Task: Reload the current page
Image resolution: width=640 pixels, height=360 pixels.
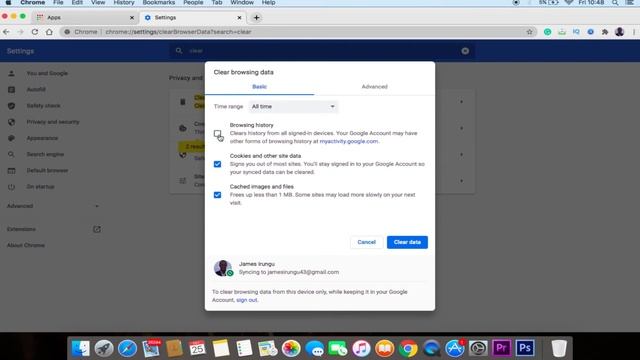Action: pos(35,32)
